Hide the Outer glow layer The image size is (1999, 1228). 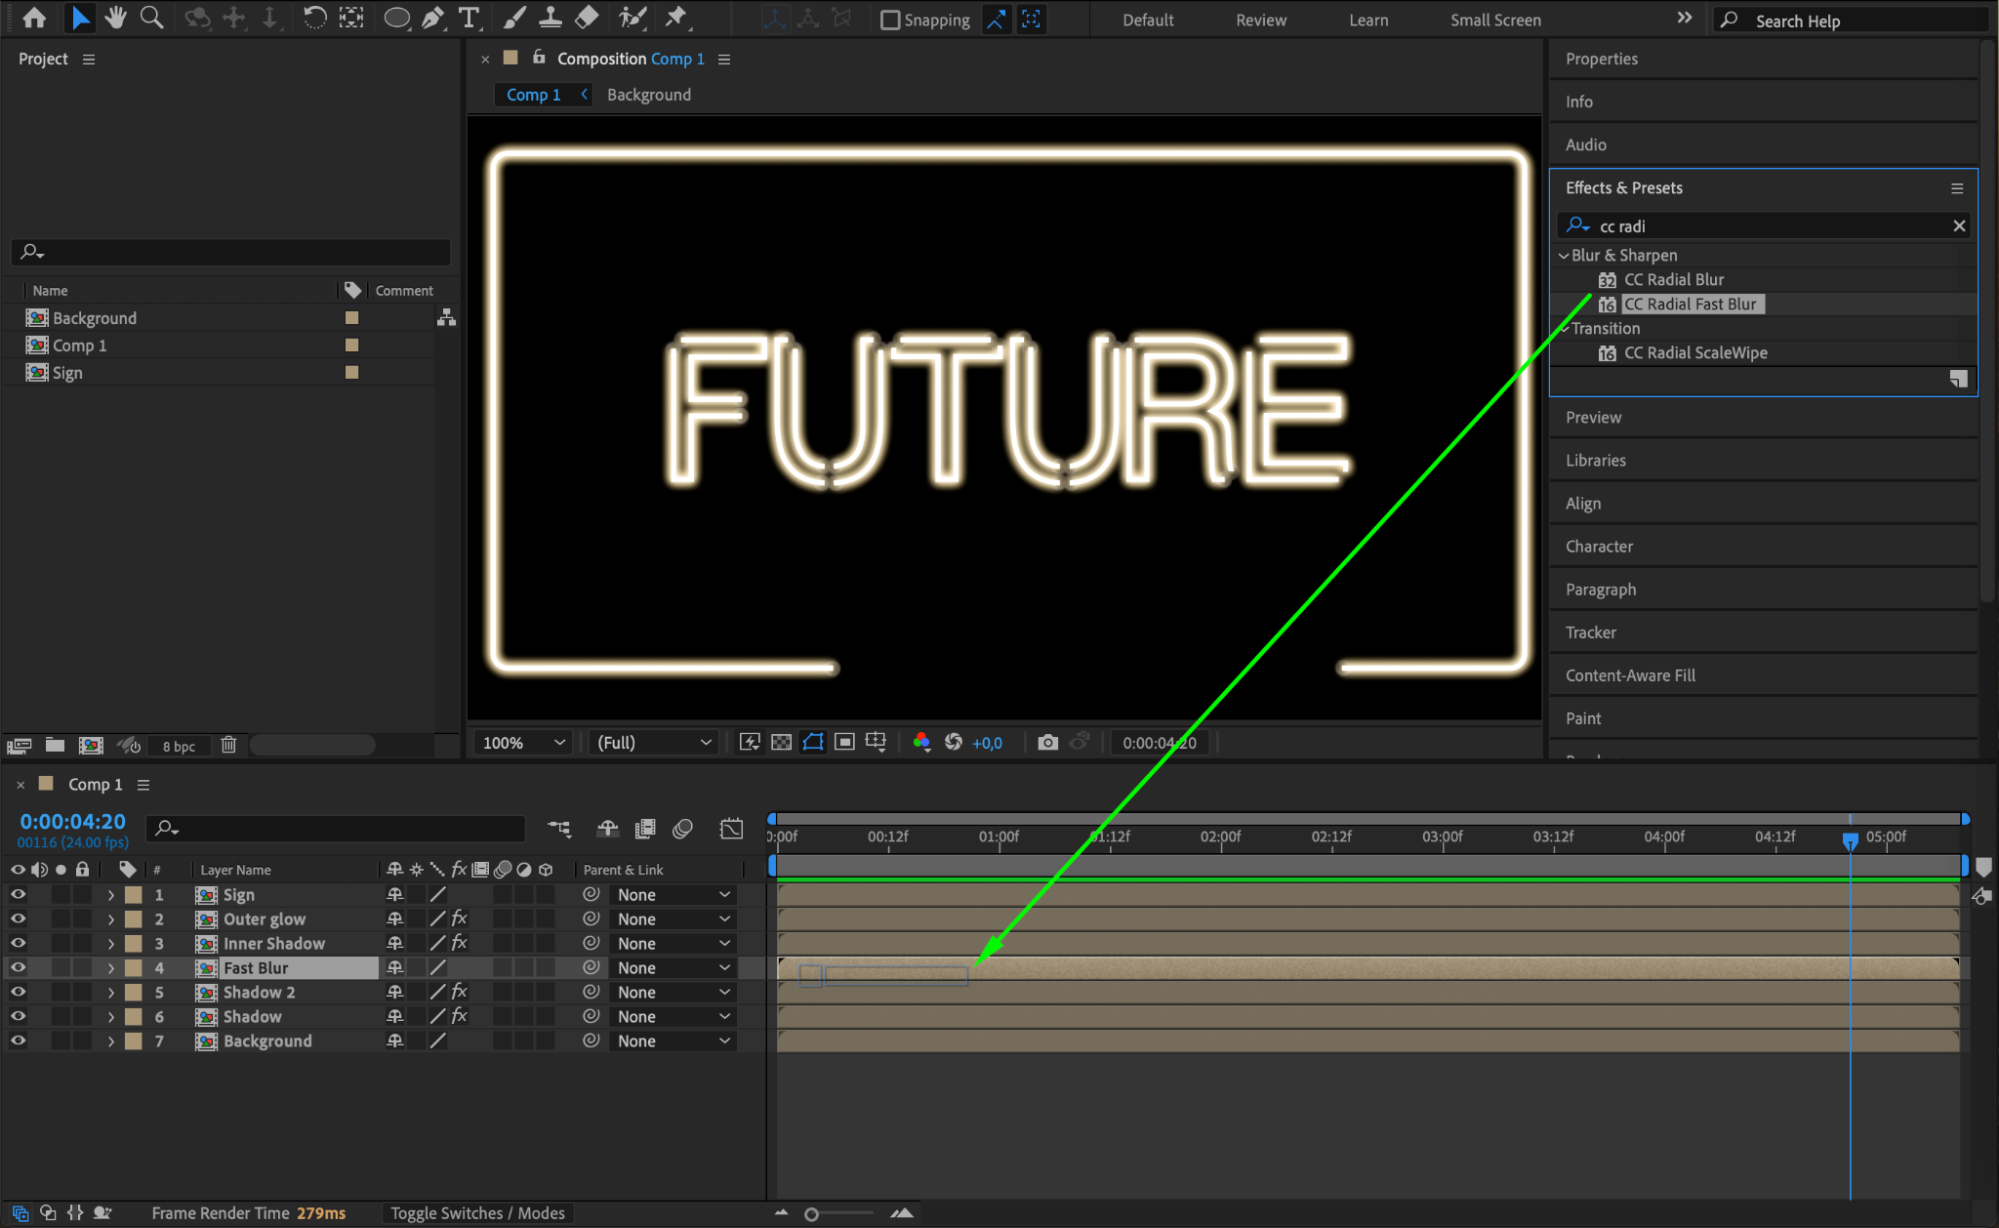[18, 918]
